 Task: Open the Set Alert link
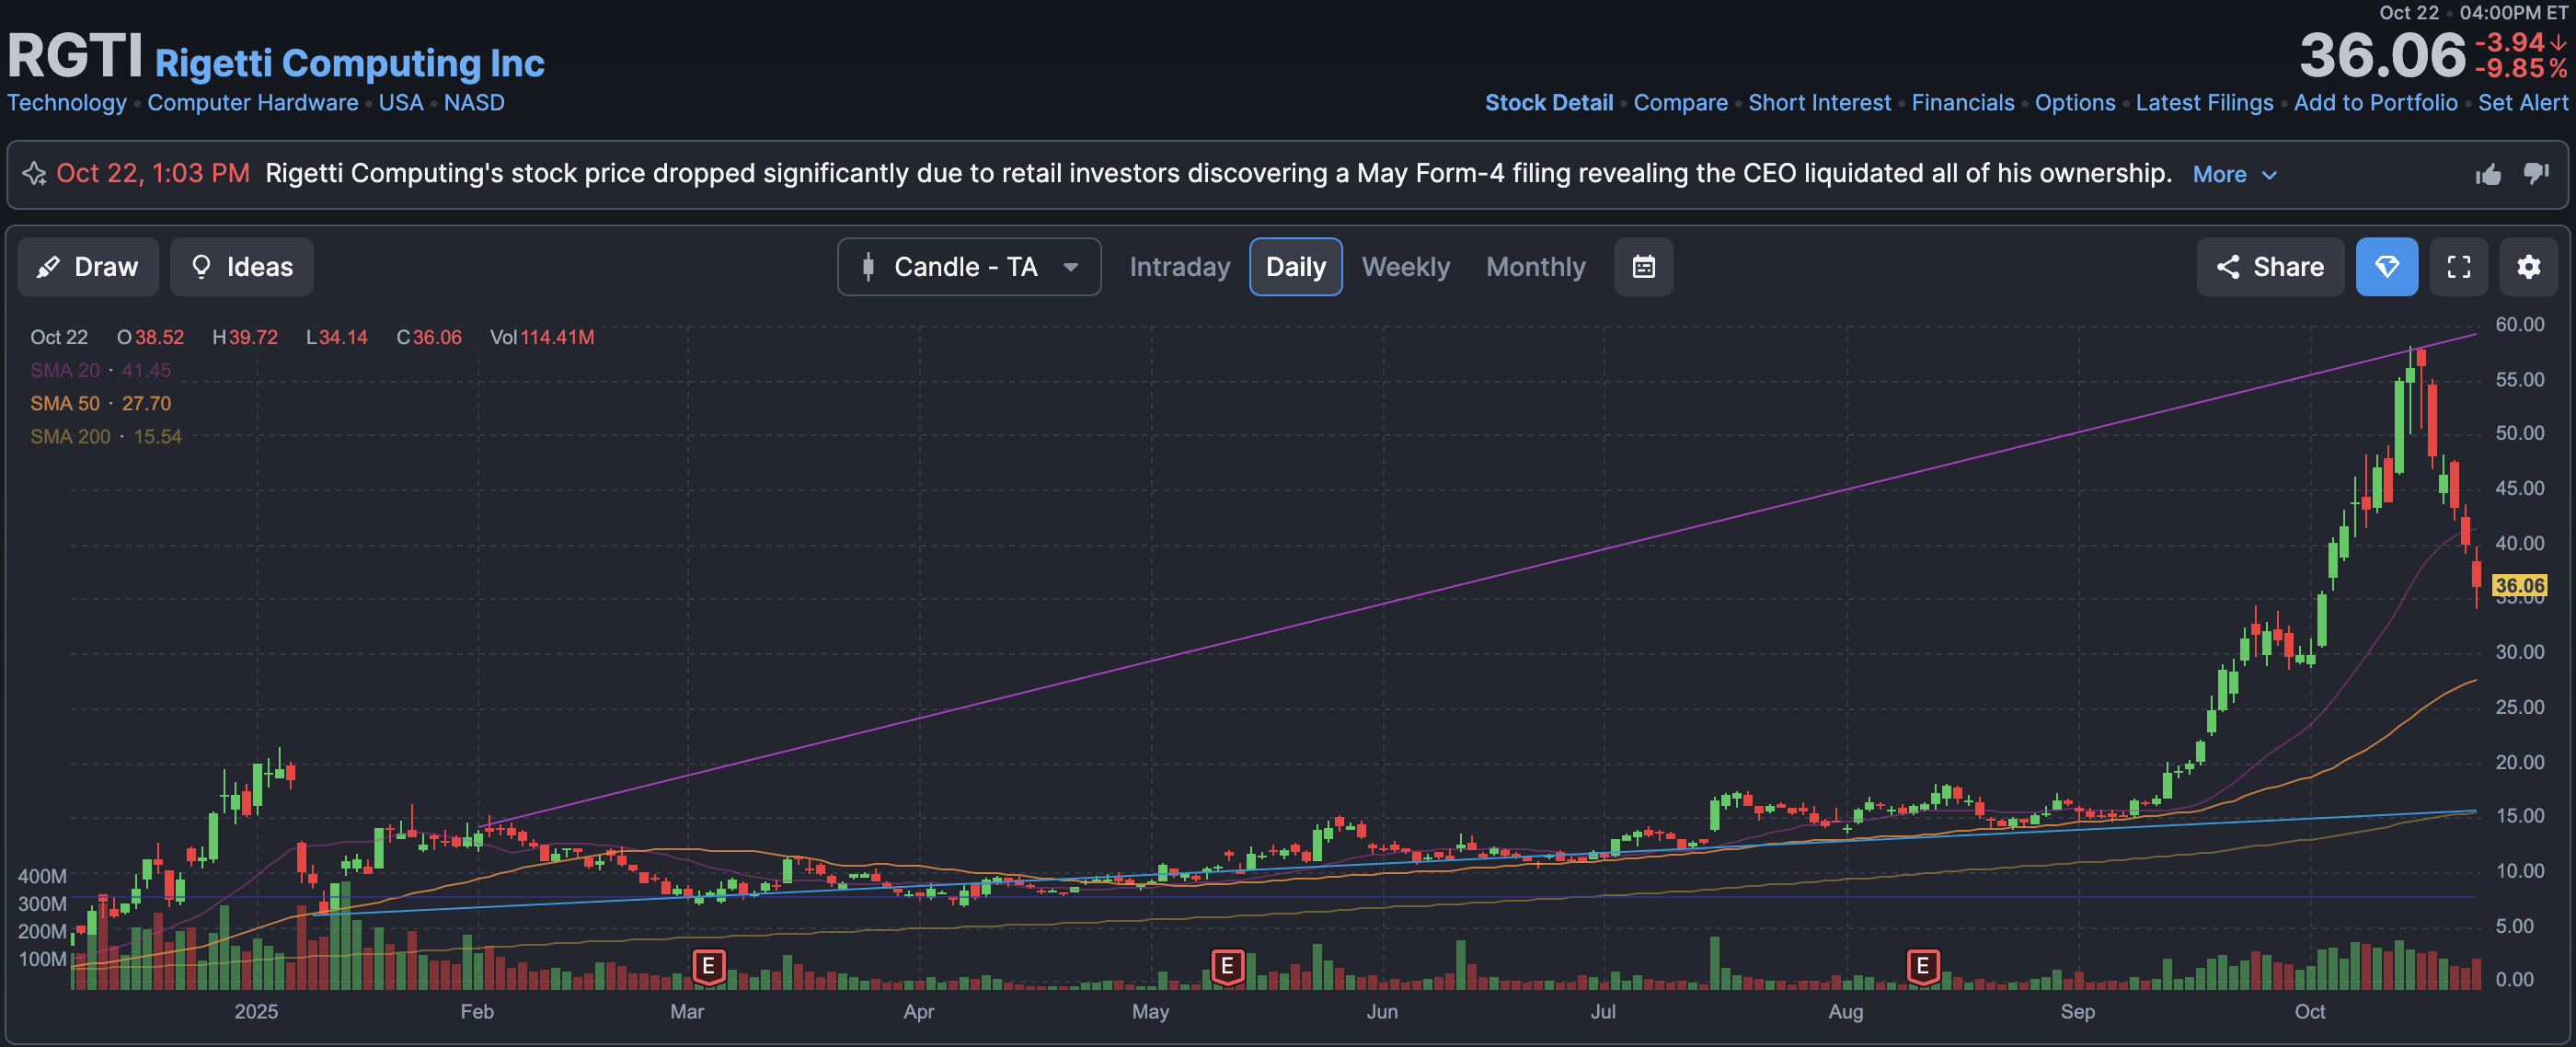2522,103
